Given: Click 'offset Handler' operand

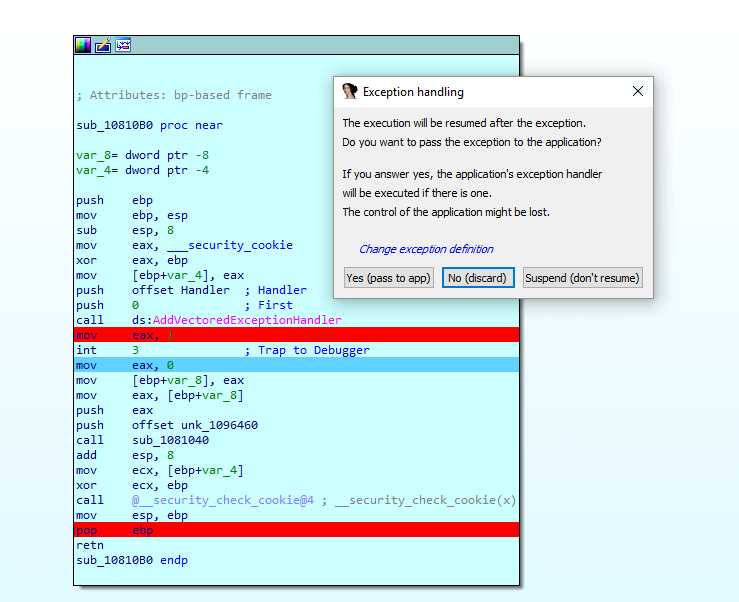Looking at the screenshot, I should tap(181, 290).
